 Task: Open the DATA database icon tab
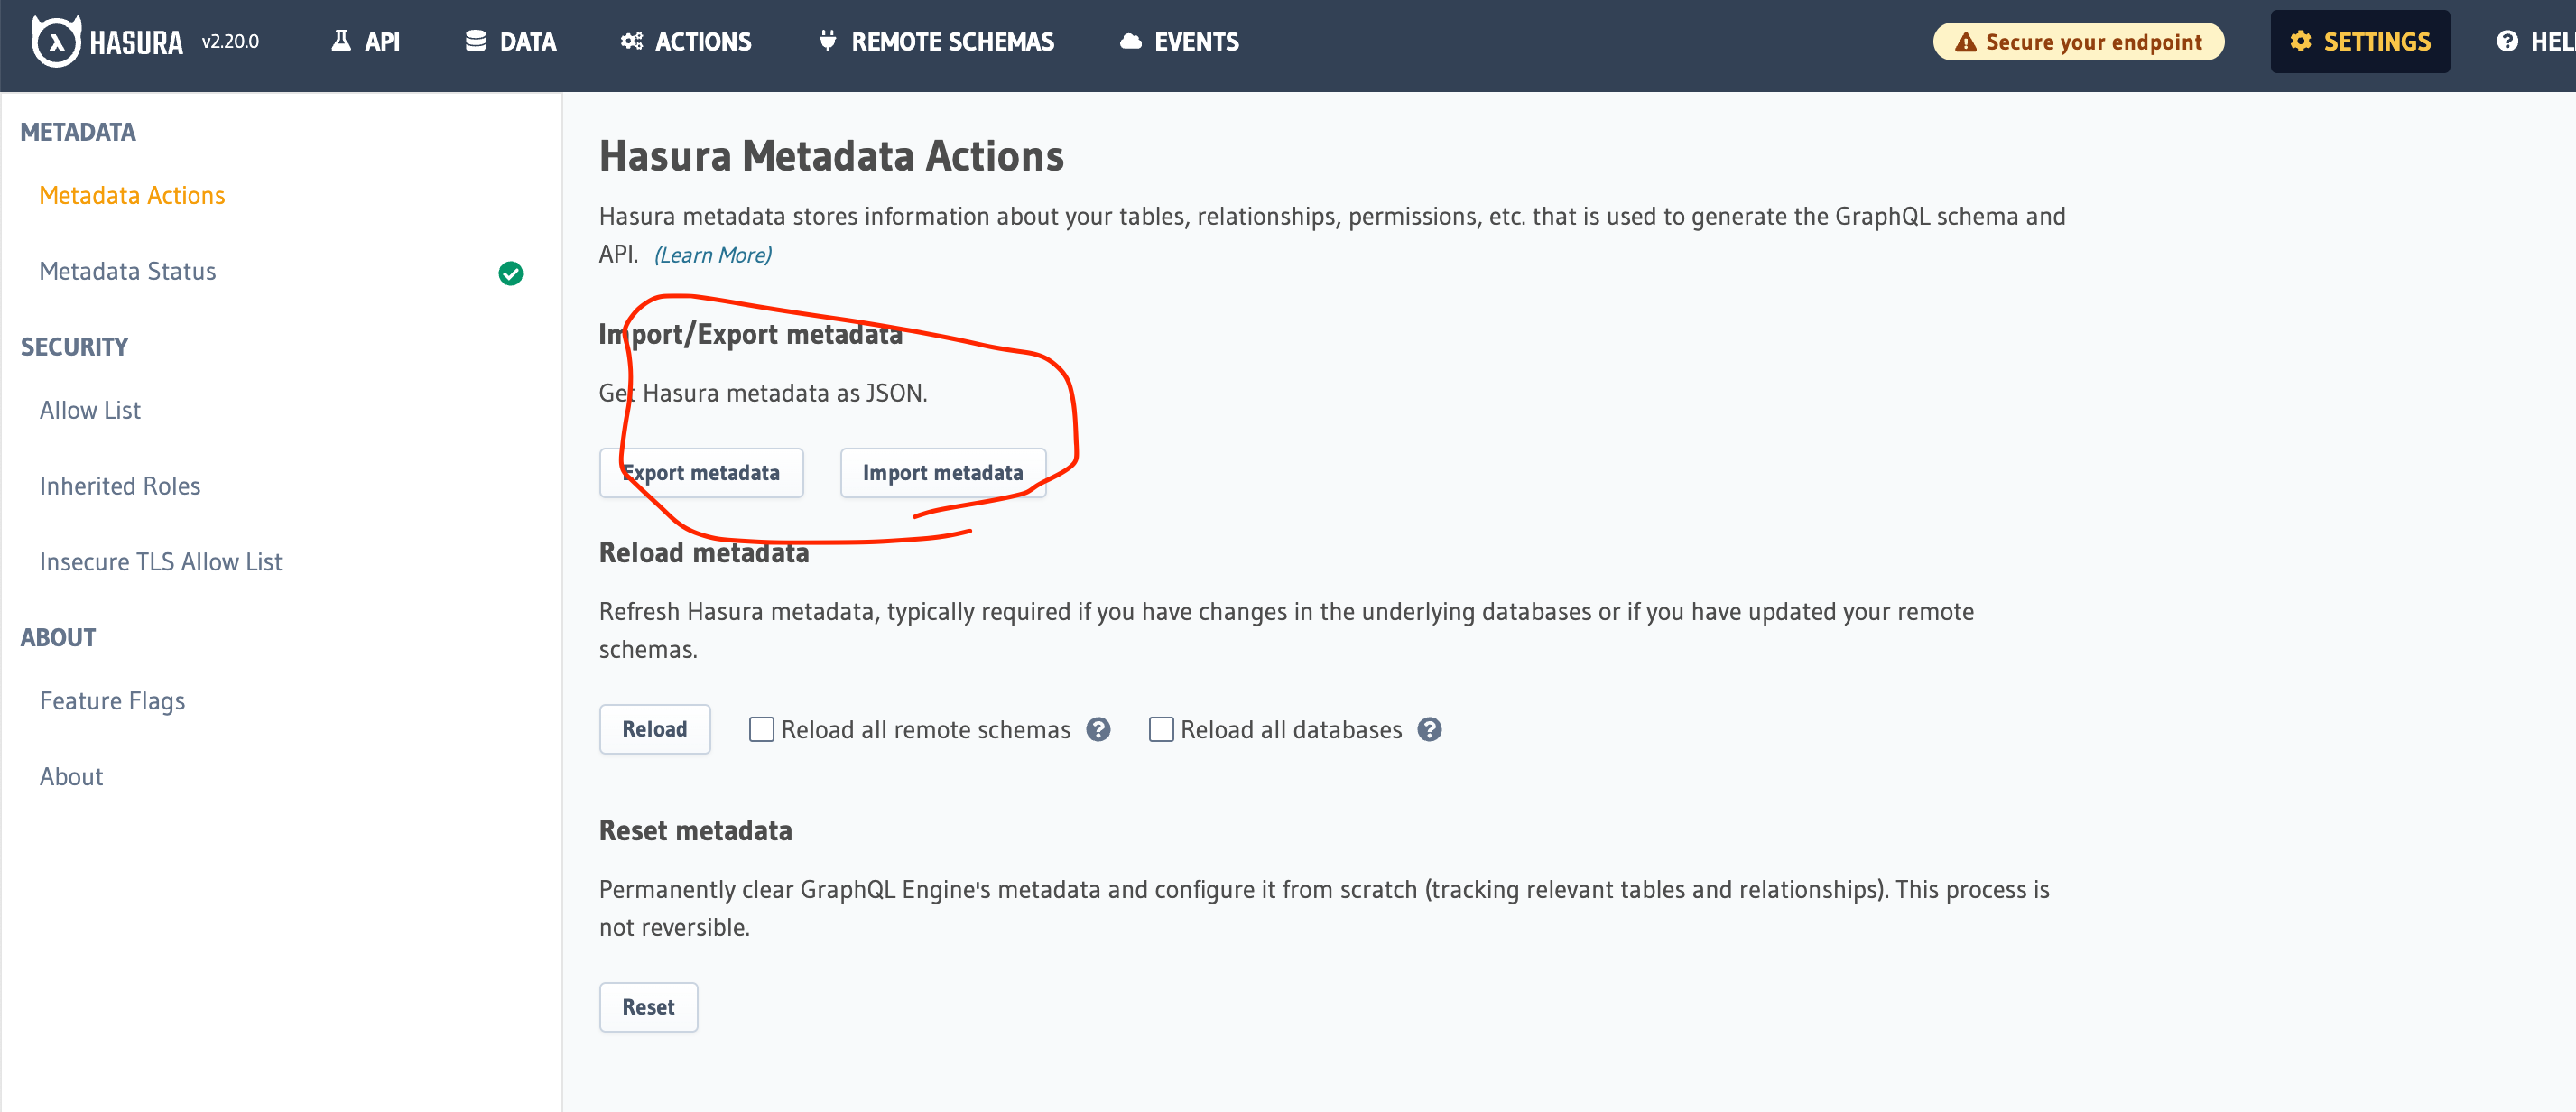tap(476, 41)
